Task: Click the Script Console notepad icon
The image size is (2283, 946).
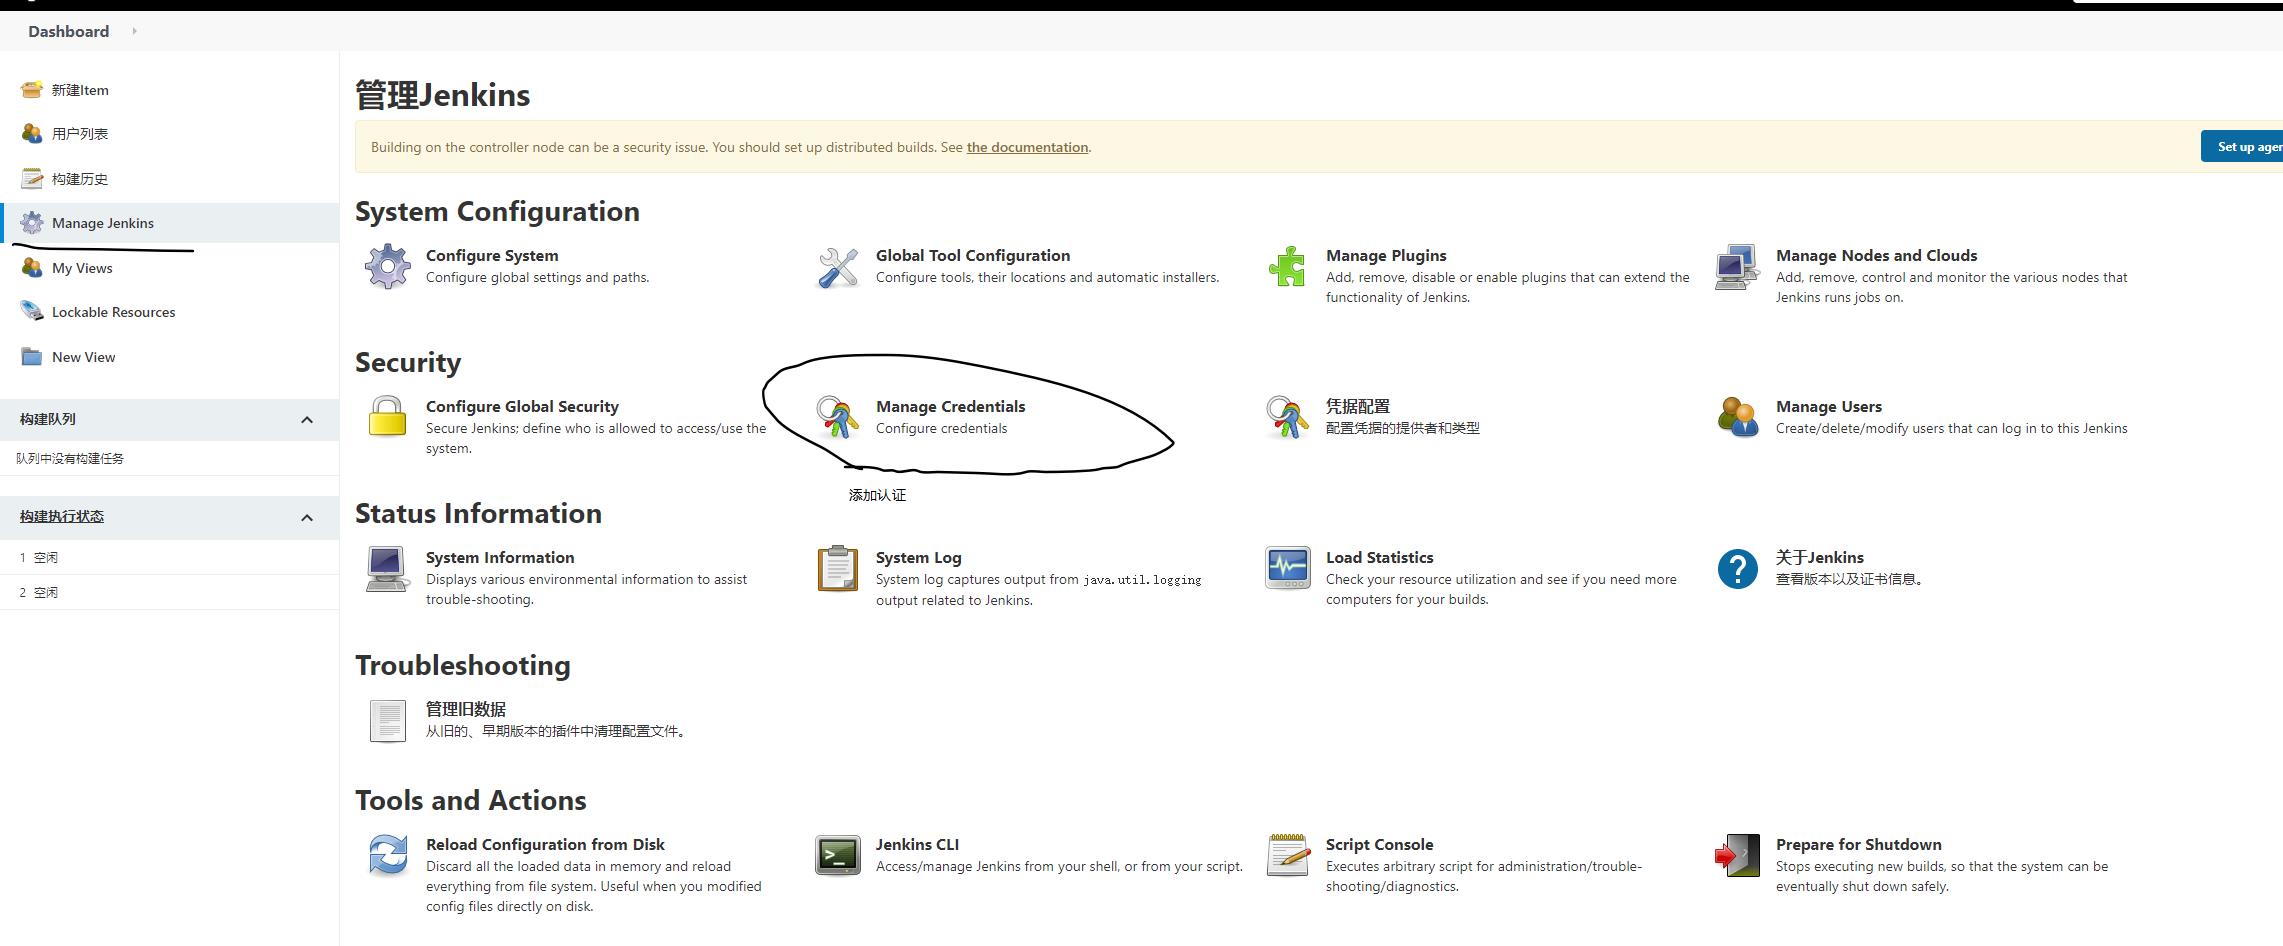Action: (x=1288, y=856)
